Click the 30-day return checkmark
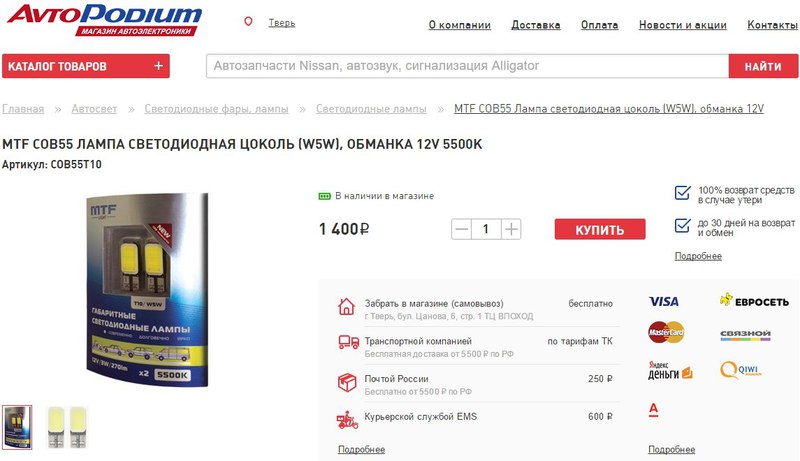 pos(683,225)
